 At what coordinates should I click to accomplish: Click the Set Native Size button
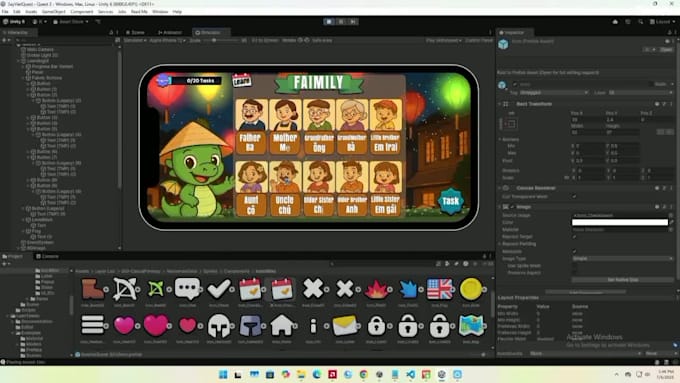[622, 280]
